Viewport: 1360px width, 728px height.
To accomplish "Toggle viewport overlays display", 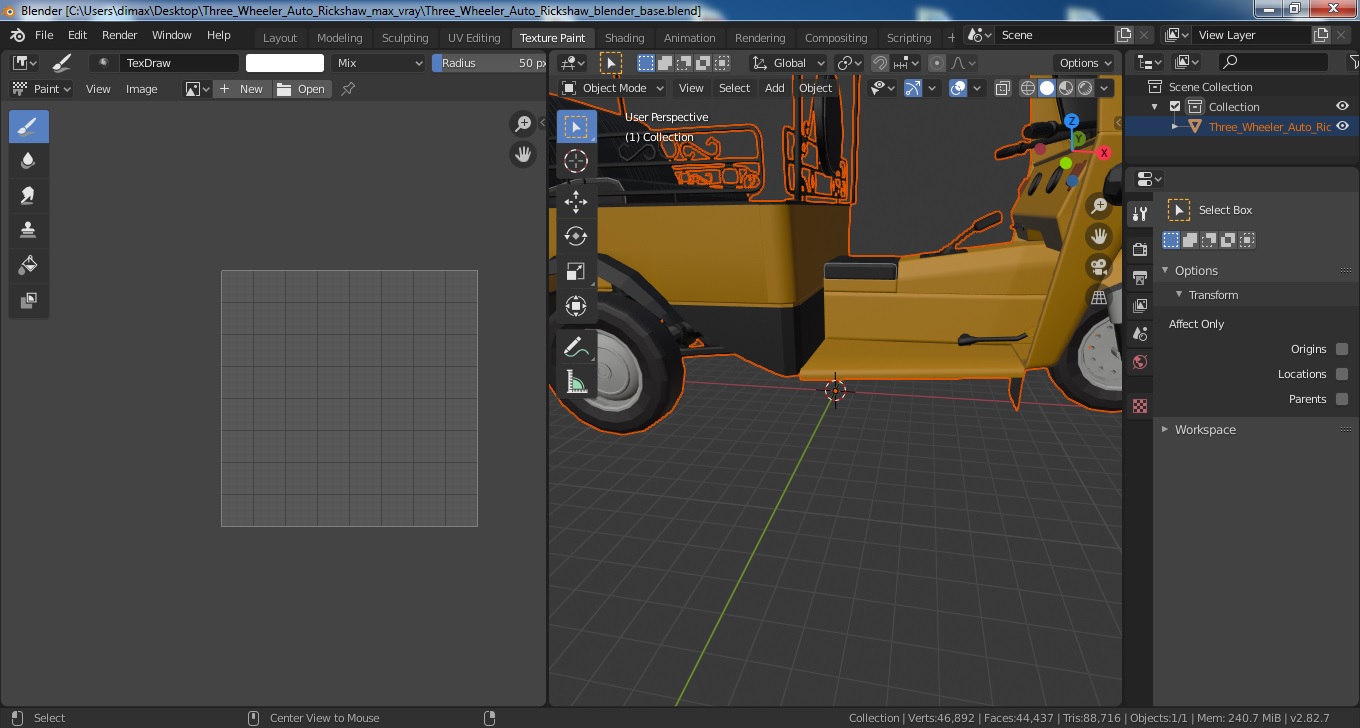I will tap(958, 88).
